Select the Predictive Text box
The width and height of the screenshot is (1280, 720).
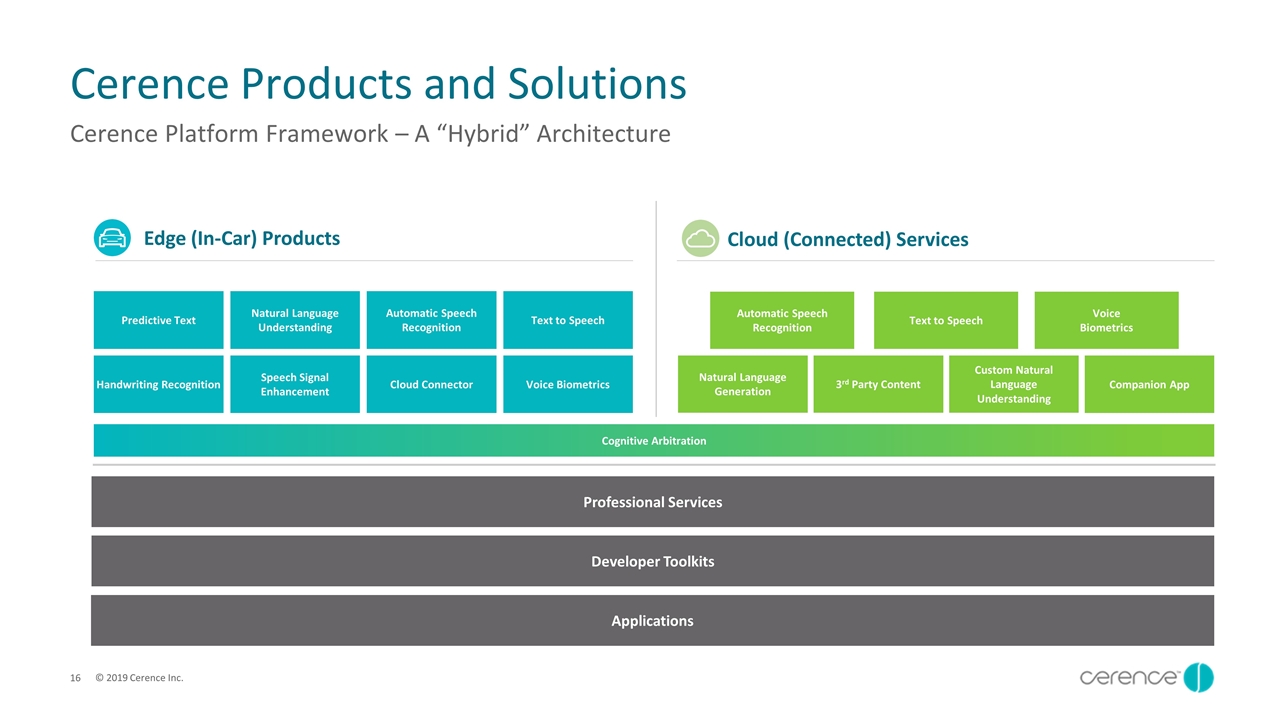point(158,320)
